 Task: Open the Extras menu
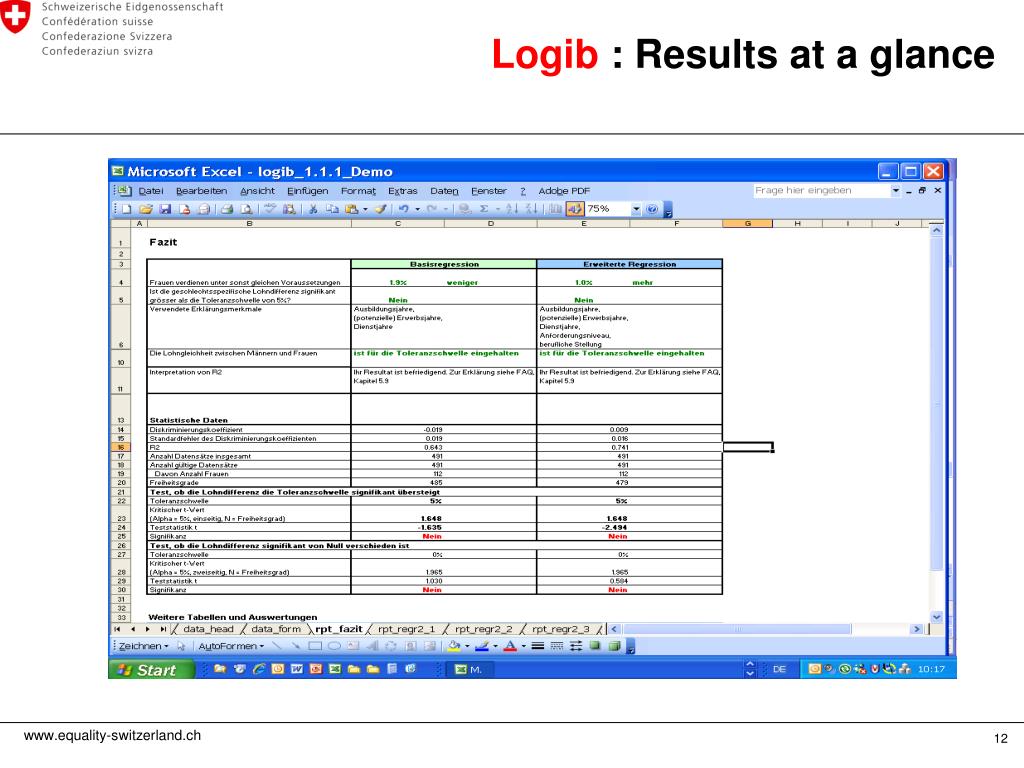(402, 191)
